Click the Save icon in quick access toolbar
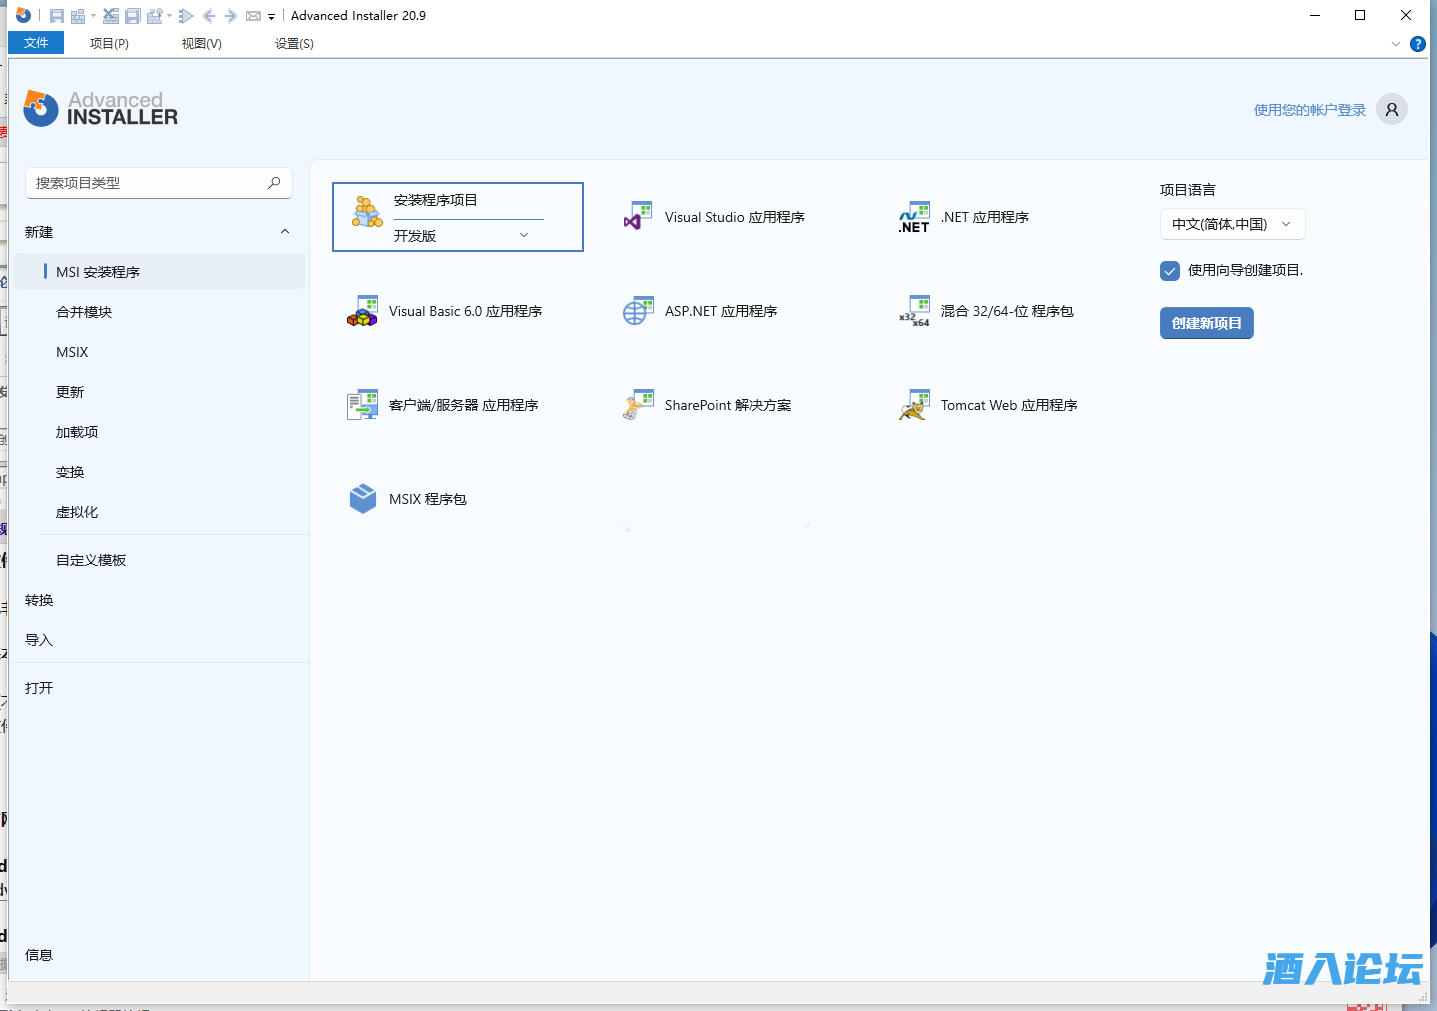The image size is (1437, 1011). tap(57, 16)
